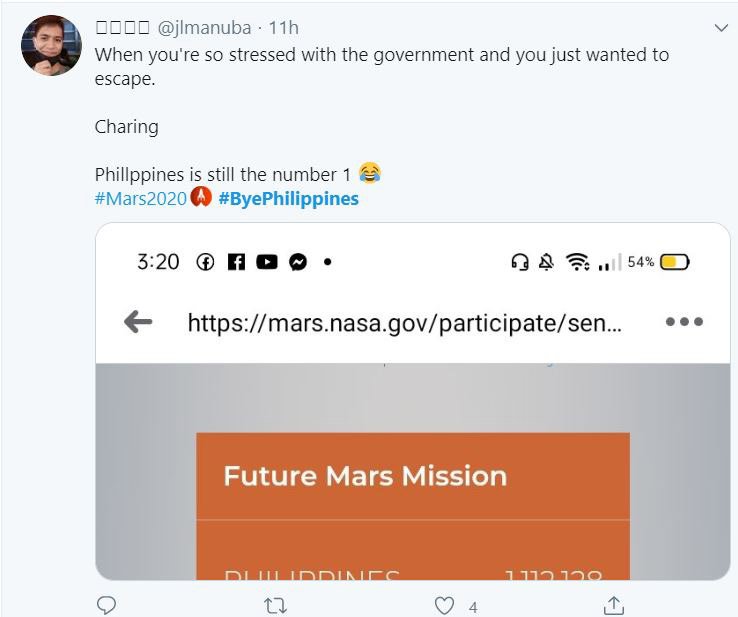Image resolution: width=738 pixels, height=617 pixels.
Task: Click the YouTube icon in phone status bar
Action: 266,262
